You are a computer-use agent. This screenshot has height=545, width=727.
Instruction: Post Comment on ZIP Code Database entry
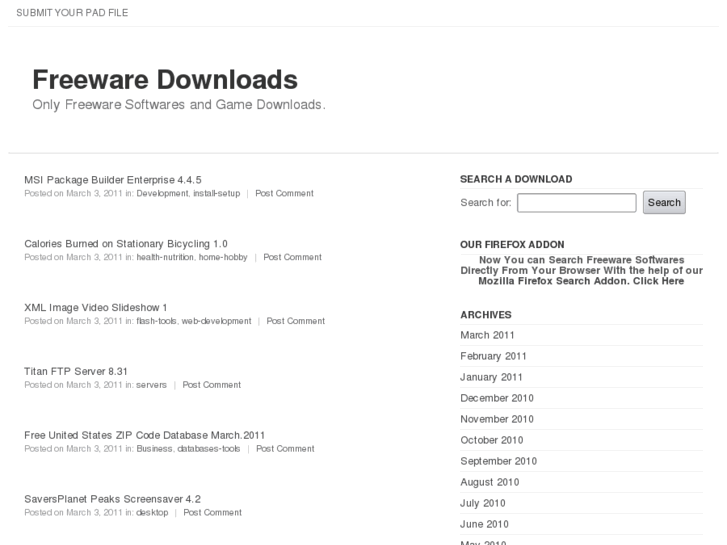285,449
